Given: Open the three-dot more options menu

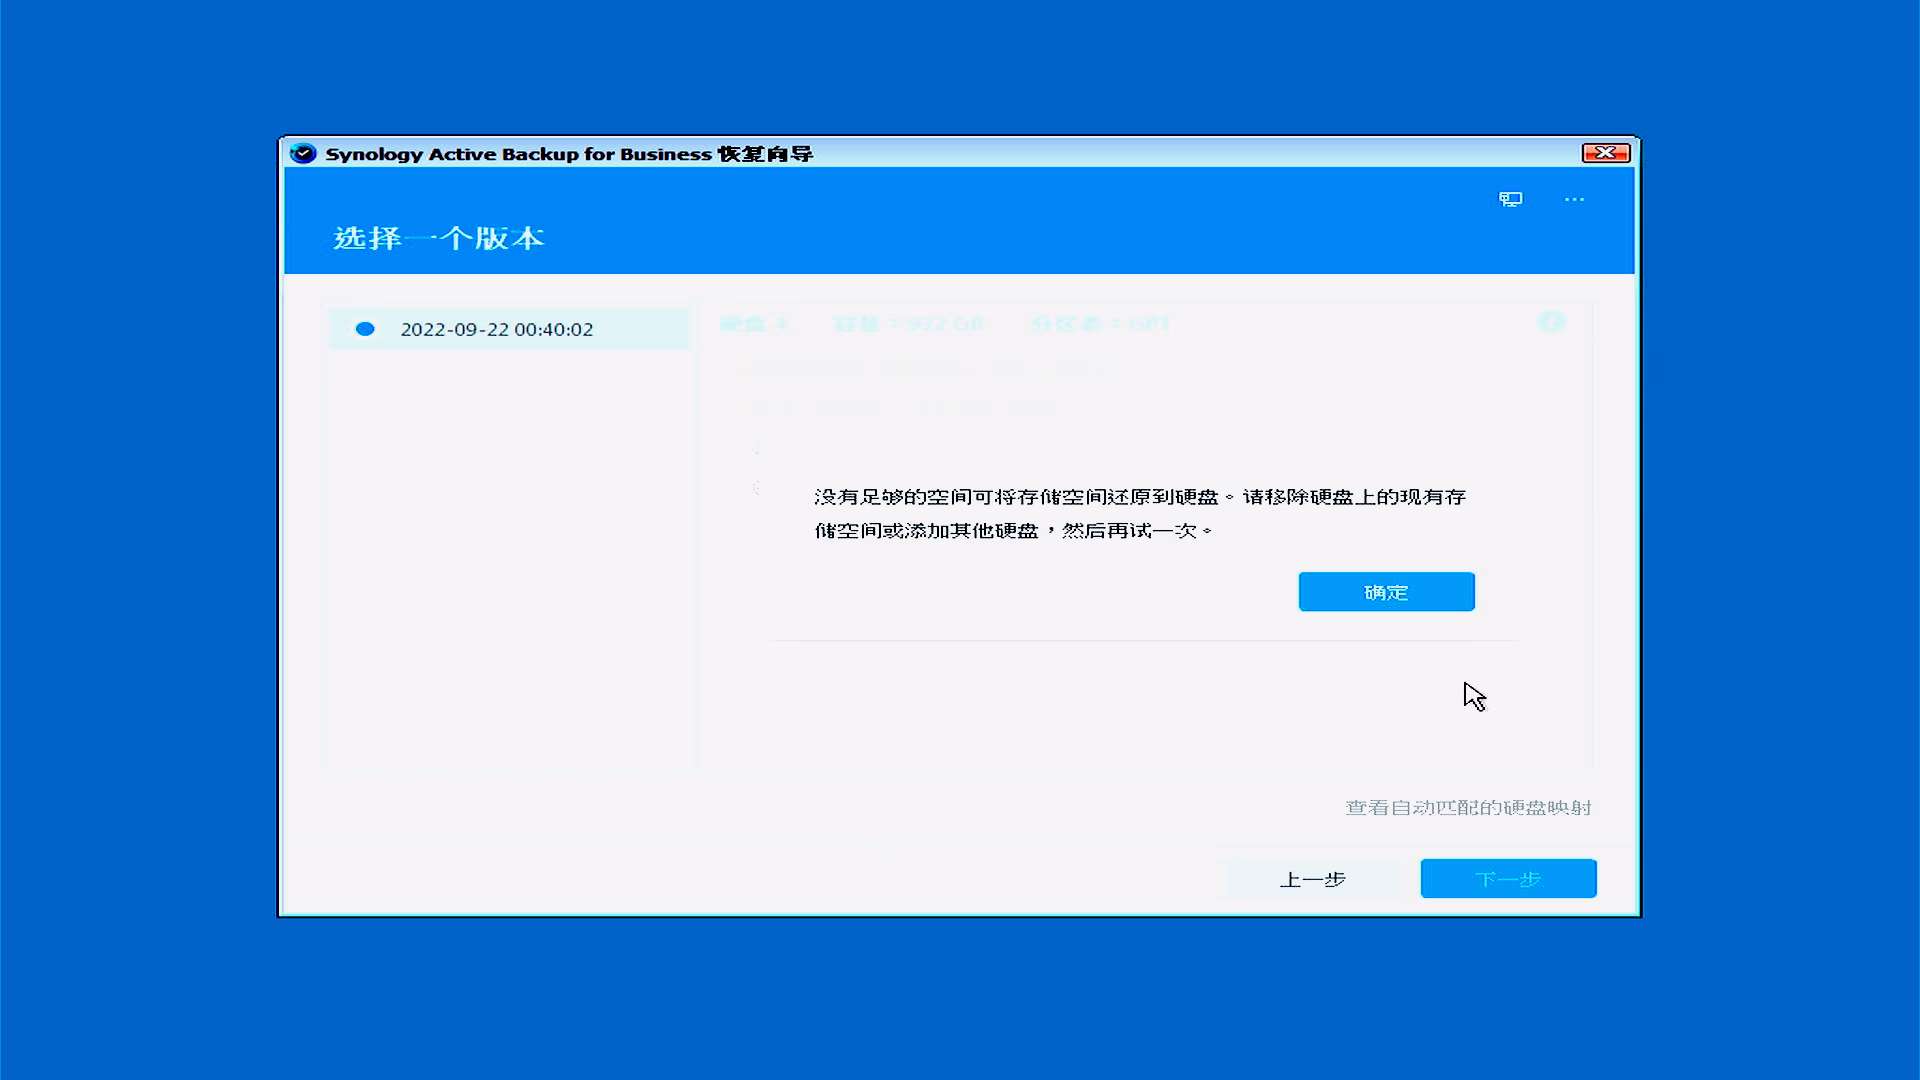Looking at the screenshot, I should [1574, 199].
